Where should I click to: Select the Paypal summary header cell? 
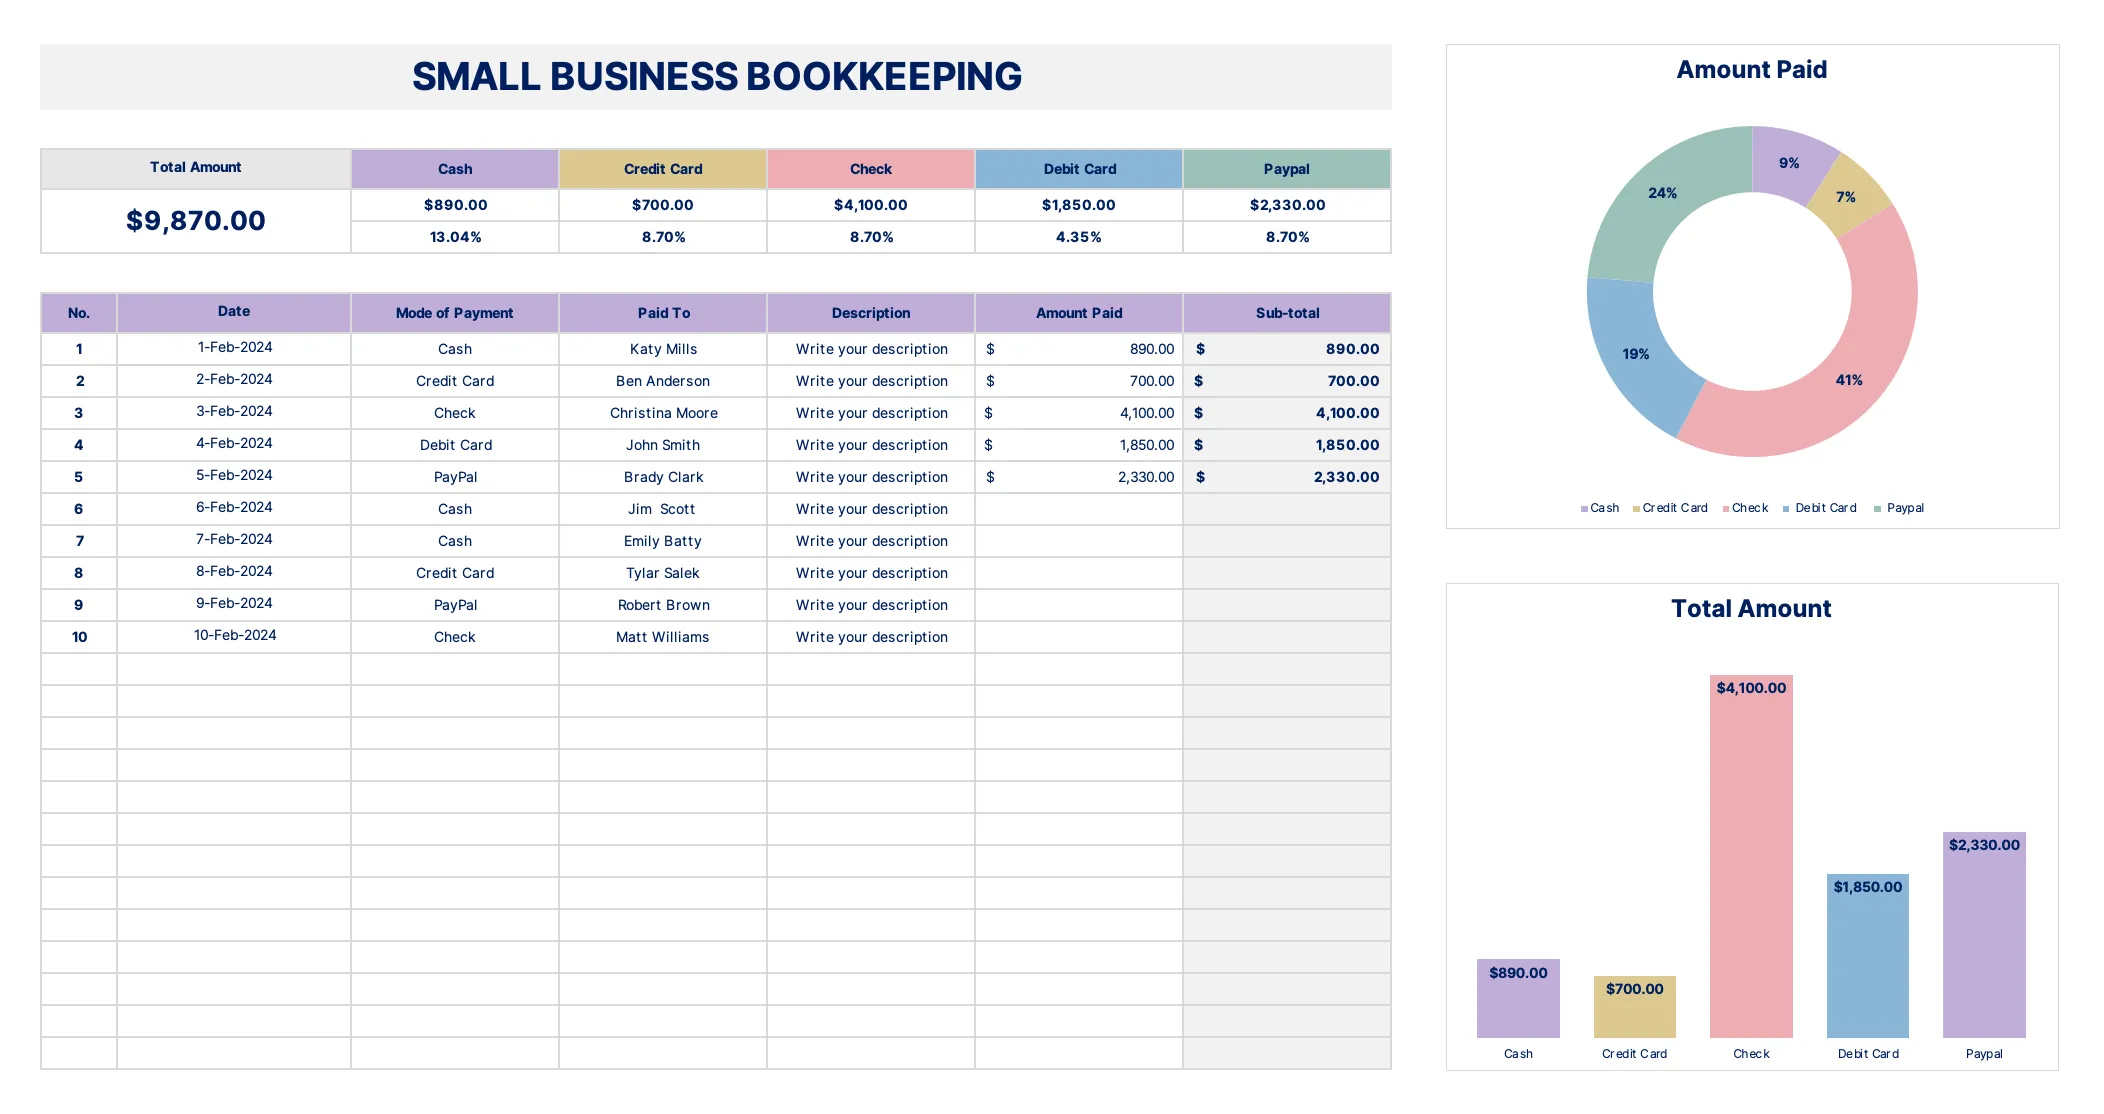click(1287, 169)
